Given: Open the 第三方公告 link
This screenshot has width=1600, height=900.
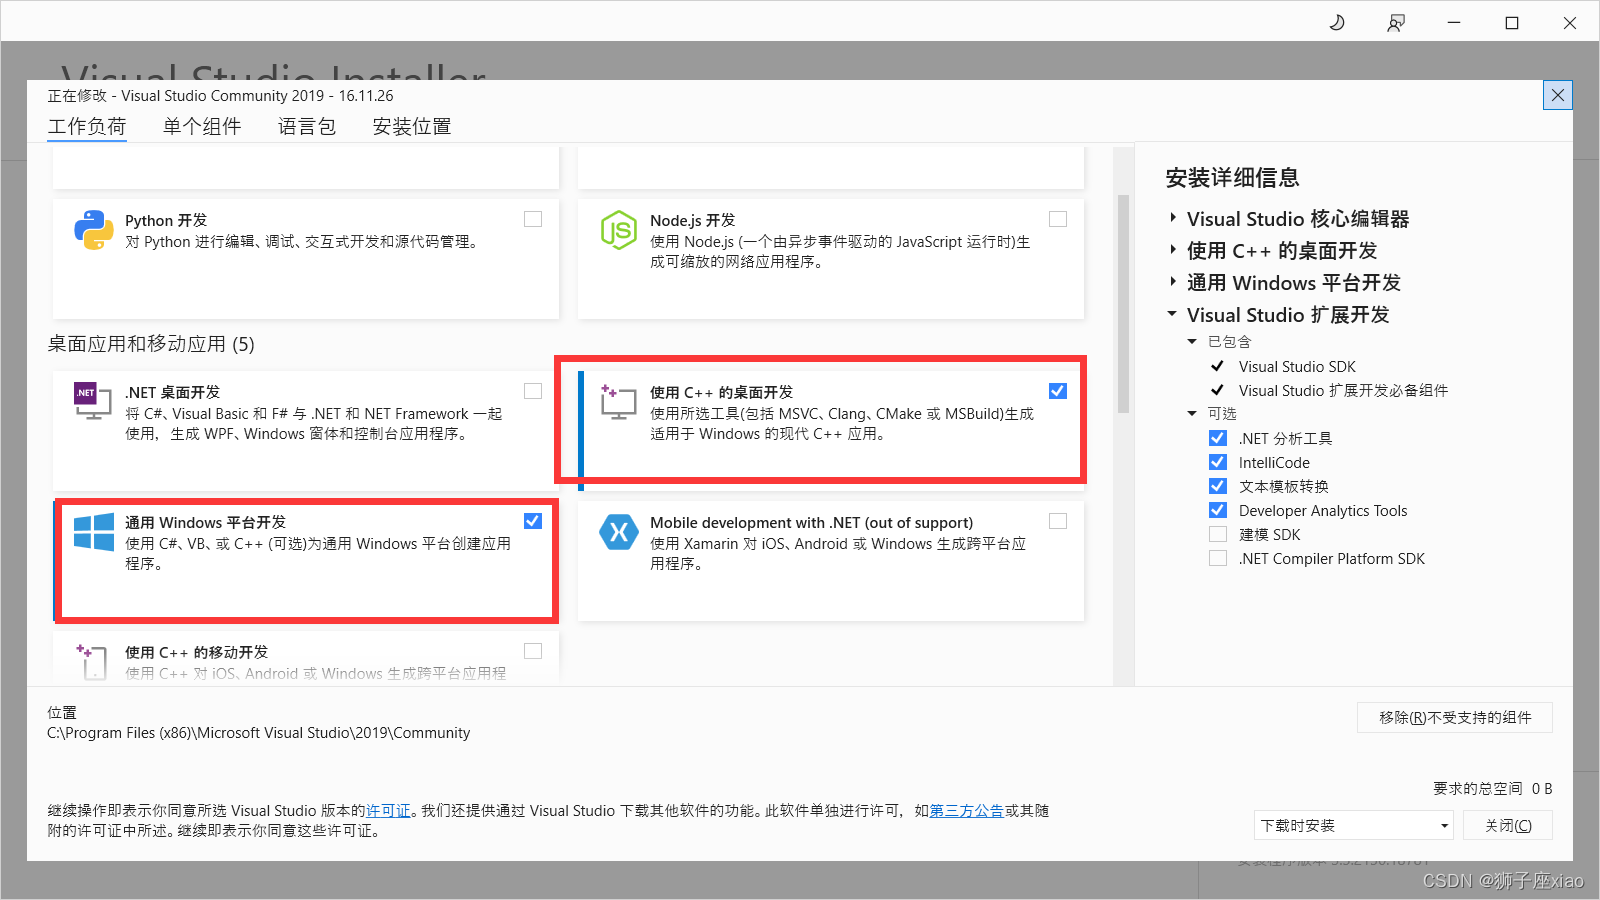Looking at the screenshot, I should coord(966,811).
